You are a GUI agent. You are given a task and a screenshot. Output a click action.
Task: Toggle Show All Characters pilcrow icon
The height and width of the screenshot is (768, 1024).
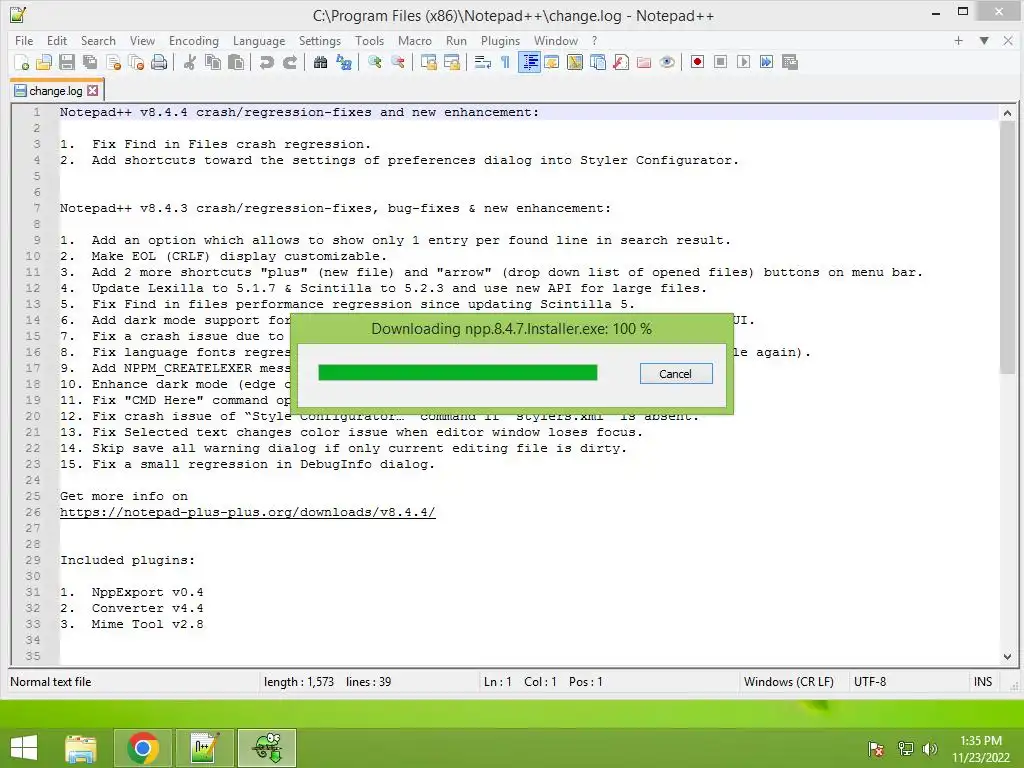coord(505,62)
